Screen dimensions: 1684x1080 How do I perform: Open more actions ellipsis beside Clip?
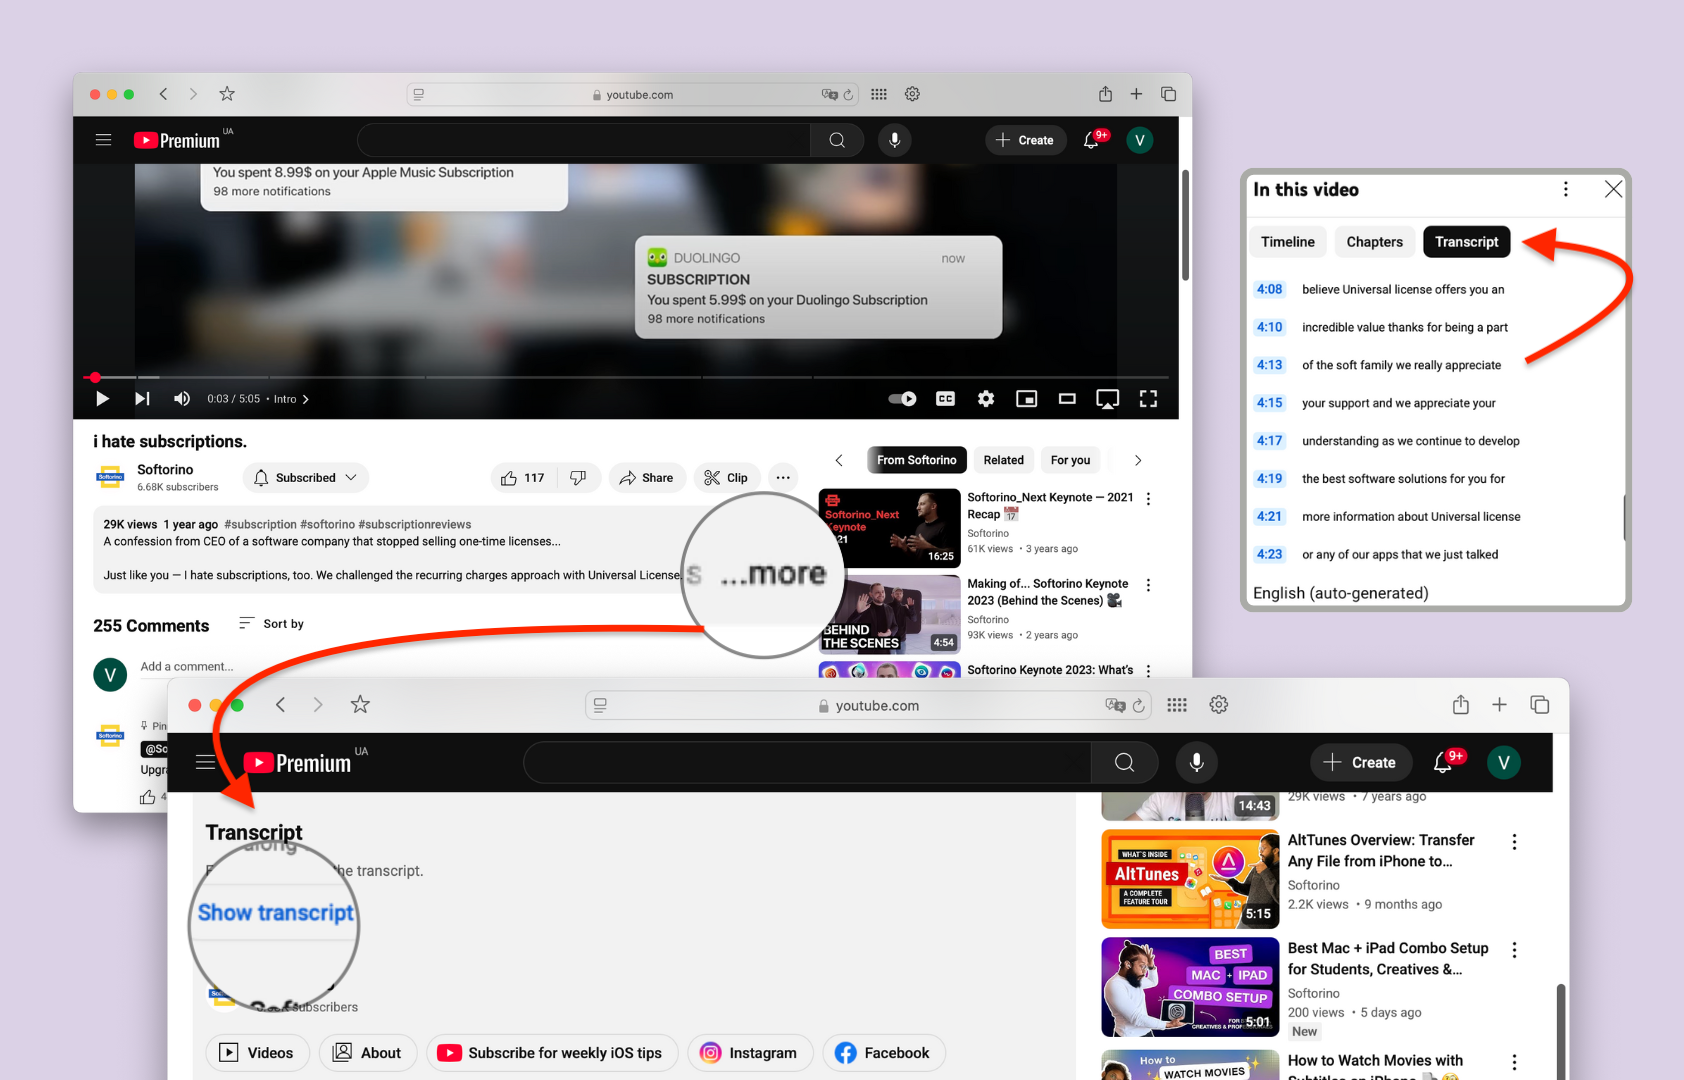click(783, 478)
